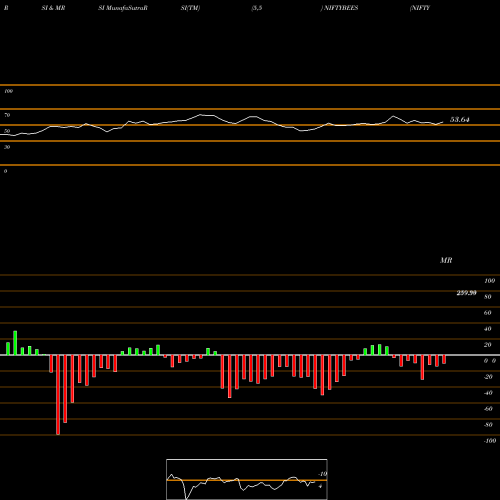This screenshot has height=500, width=500.
Task: Click the end of the RSI line
Action: (x=443, y=122)
